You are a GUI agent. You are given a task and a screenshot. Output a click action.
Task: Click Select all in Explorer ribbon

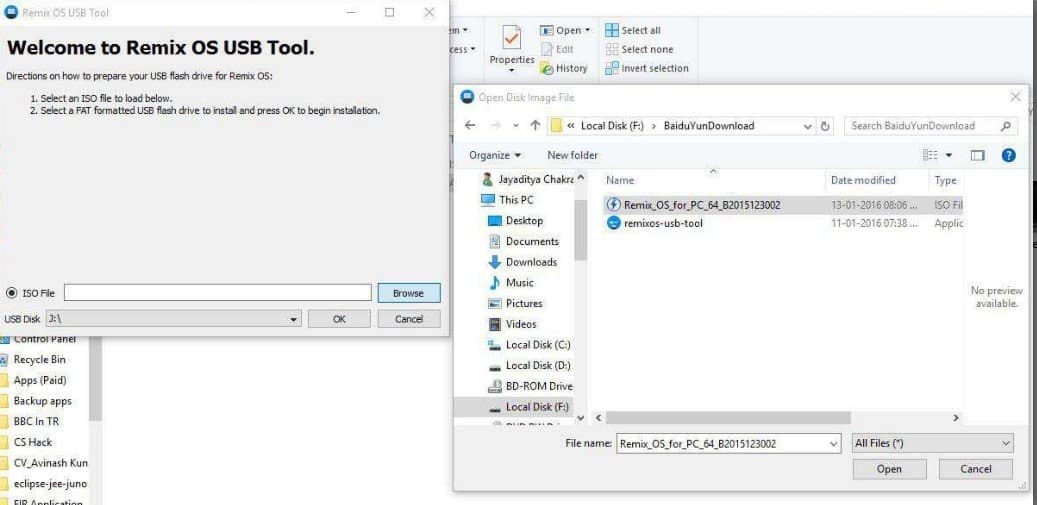coord(633,30)
